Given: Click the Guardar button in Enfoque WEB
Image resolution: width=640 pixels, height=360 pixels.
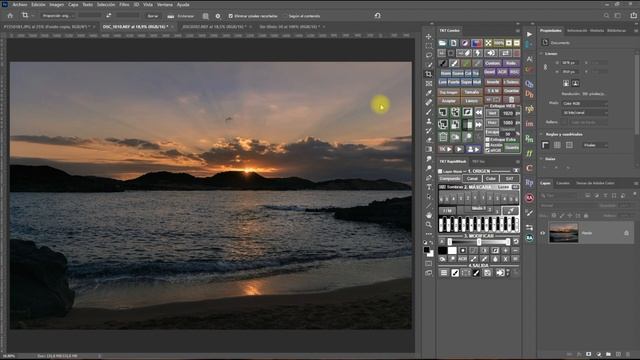Looking at the screenshot, I should [x=512, y=148].
